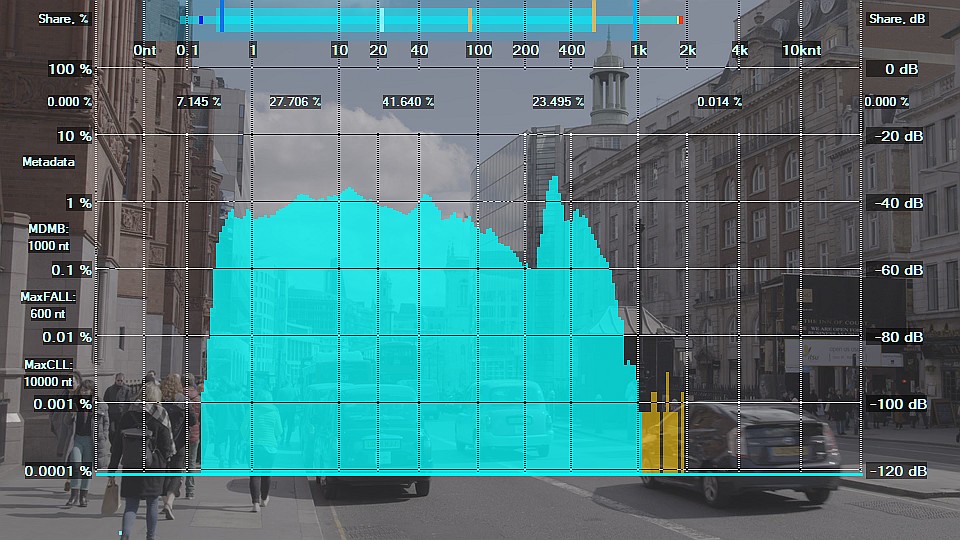This screenshot has width=960, height=540.
Task: Click the -120 dB scale label
Action: click(x=897, y=471)
